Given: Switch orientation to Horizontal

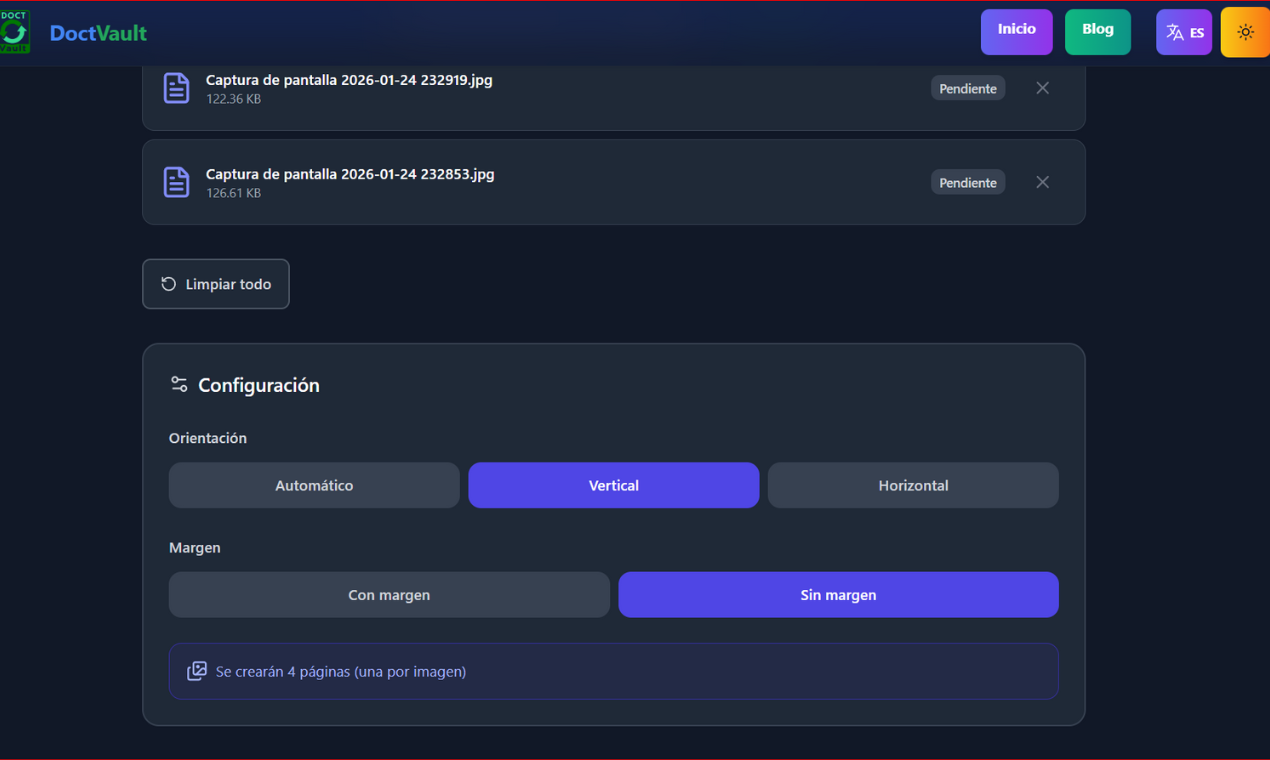Looking at the screenshot, I should (913, 485).
